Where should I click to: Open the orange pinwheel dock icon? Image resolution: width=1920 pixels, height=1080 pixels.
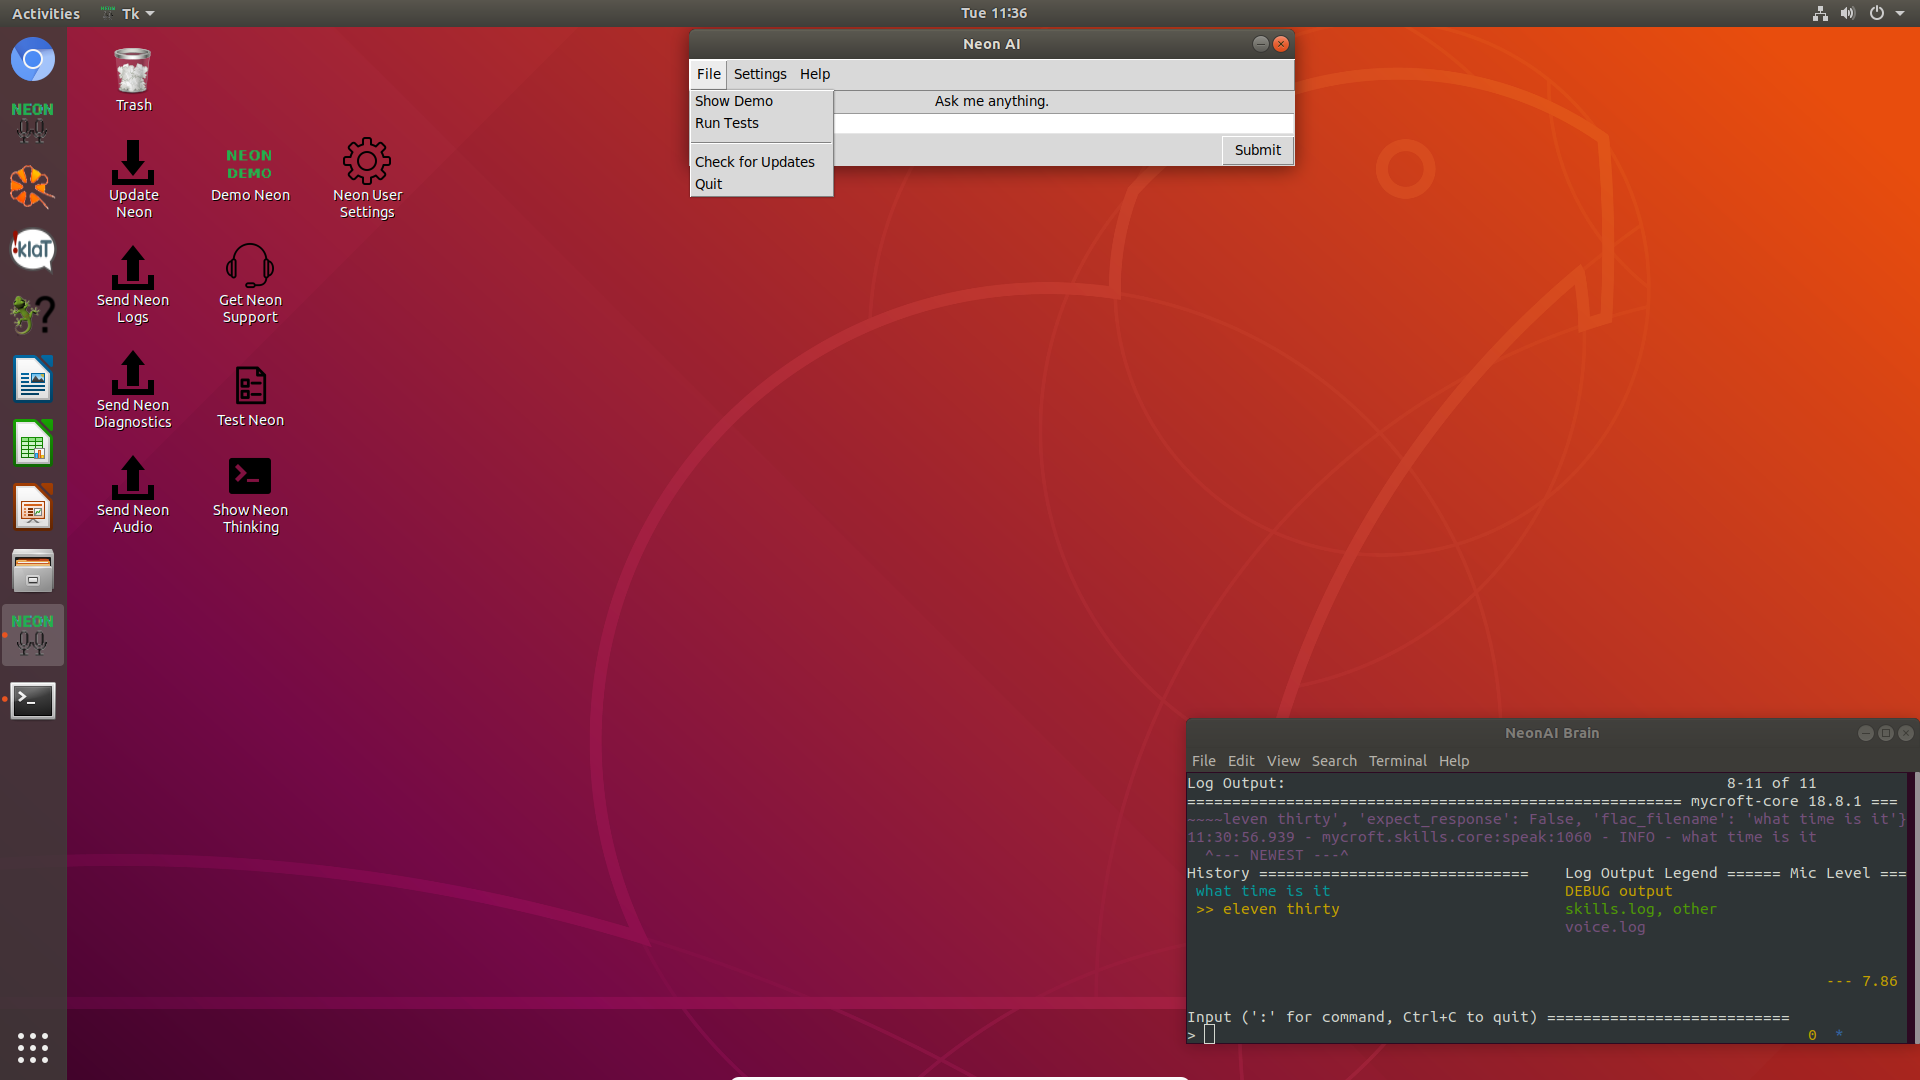33,187
